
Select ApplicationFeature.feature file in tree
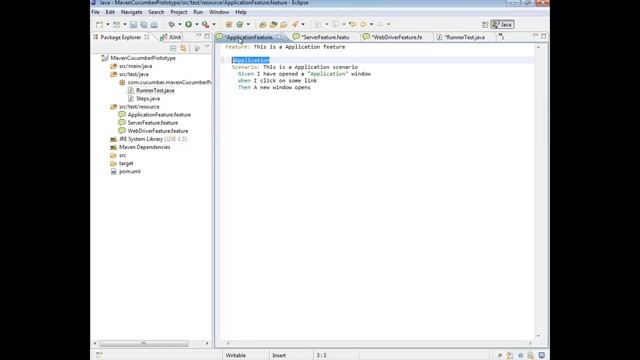(159, 115)
